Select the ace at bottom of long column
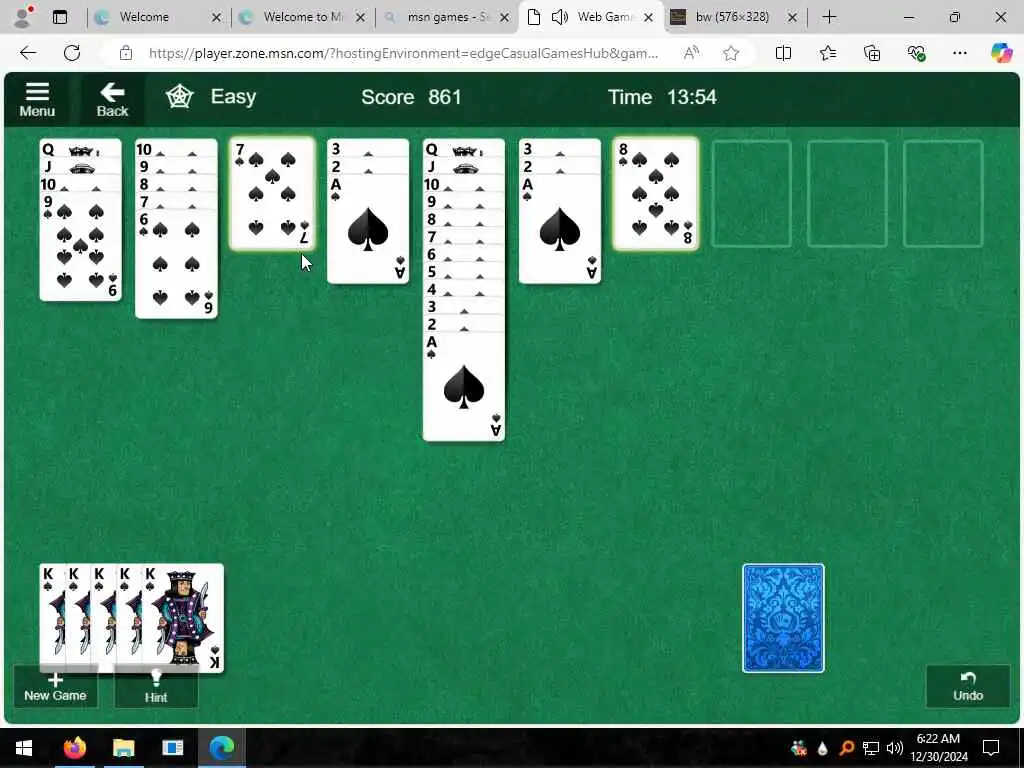 click(464, 387)
